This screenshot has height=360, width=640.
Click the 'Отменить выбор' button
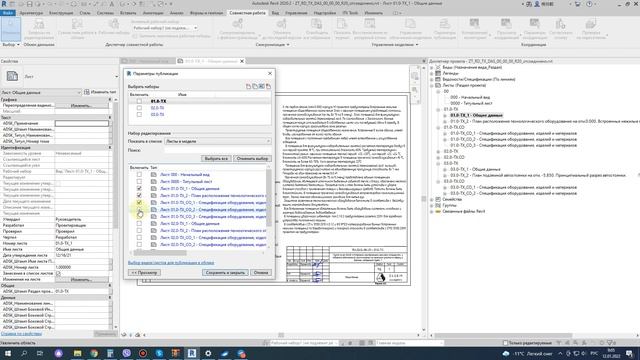point(252,158)
